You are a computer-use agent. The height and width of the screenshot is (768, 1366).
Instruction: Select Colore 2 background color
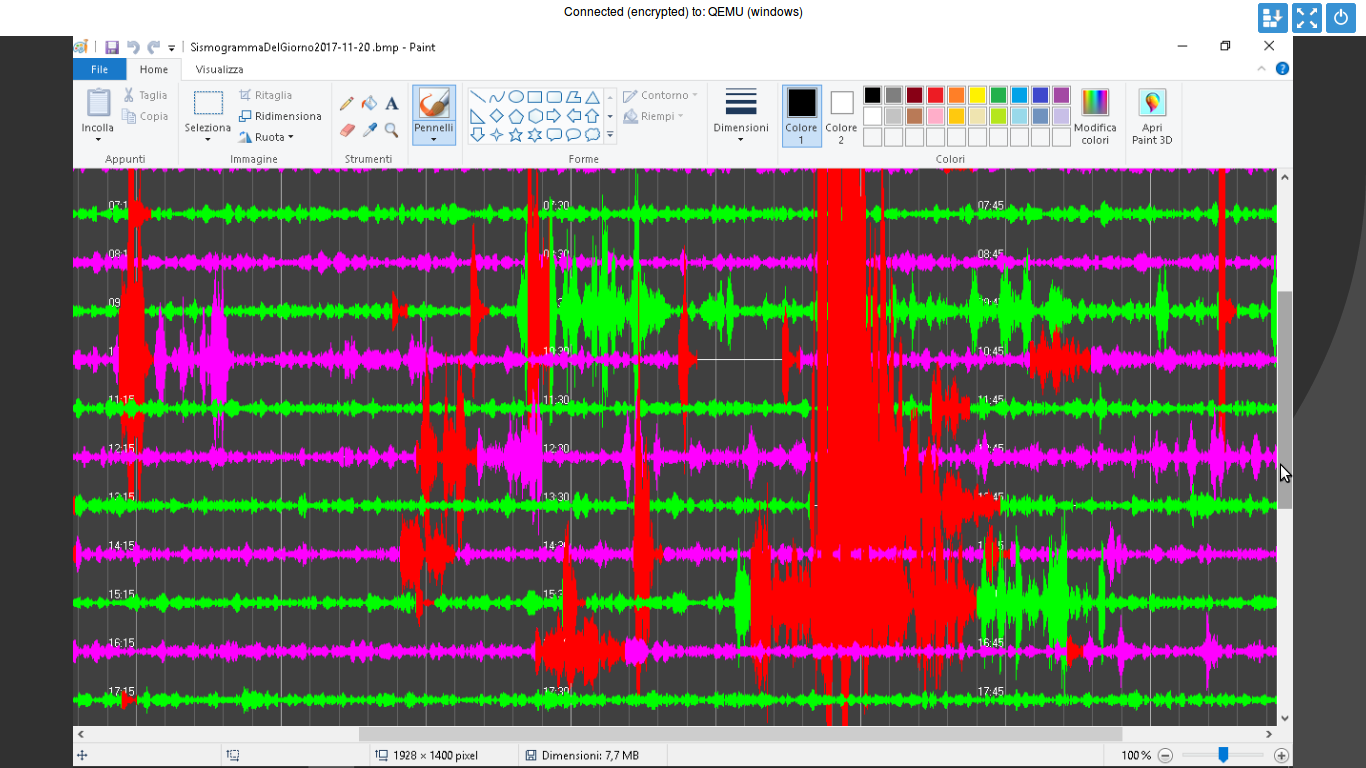click(842, 116)
